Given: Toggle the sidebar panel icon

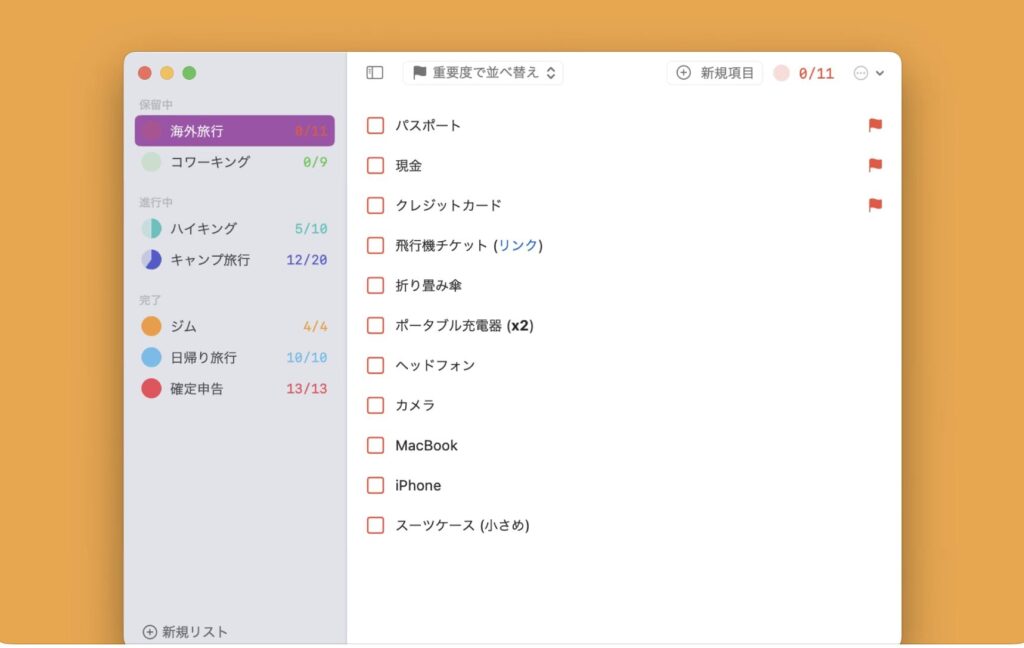Looking at the screenshot, I should coord(375,73).
